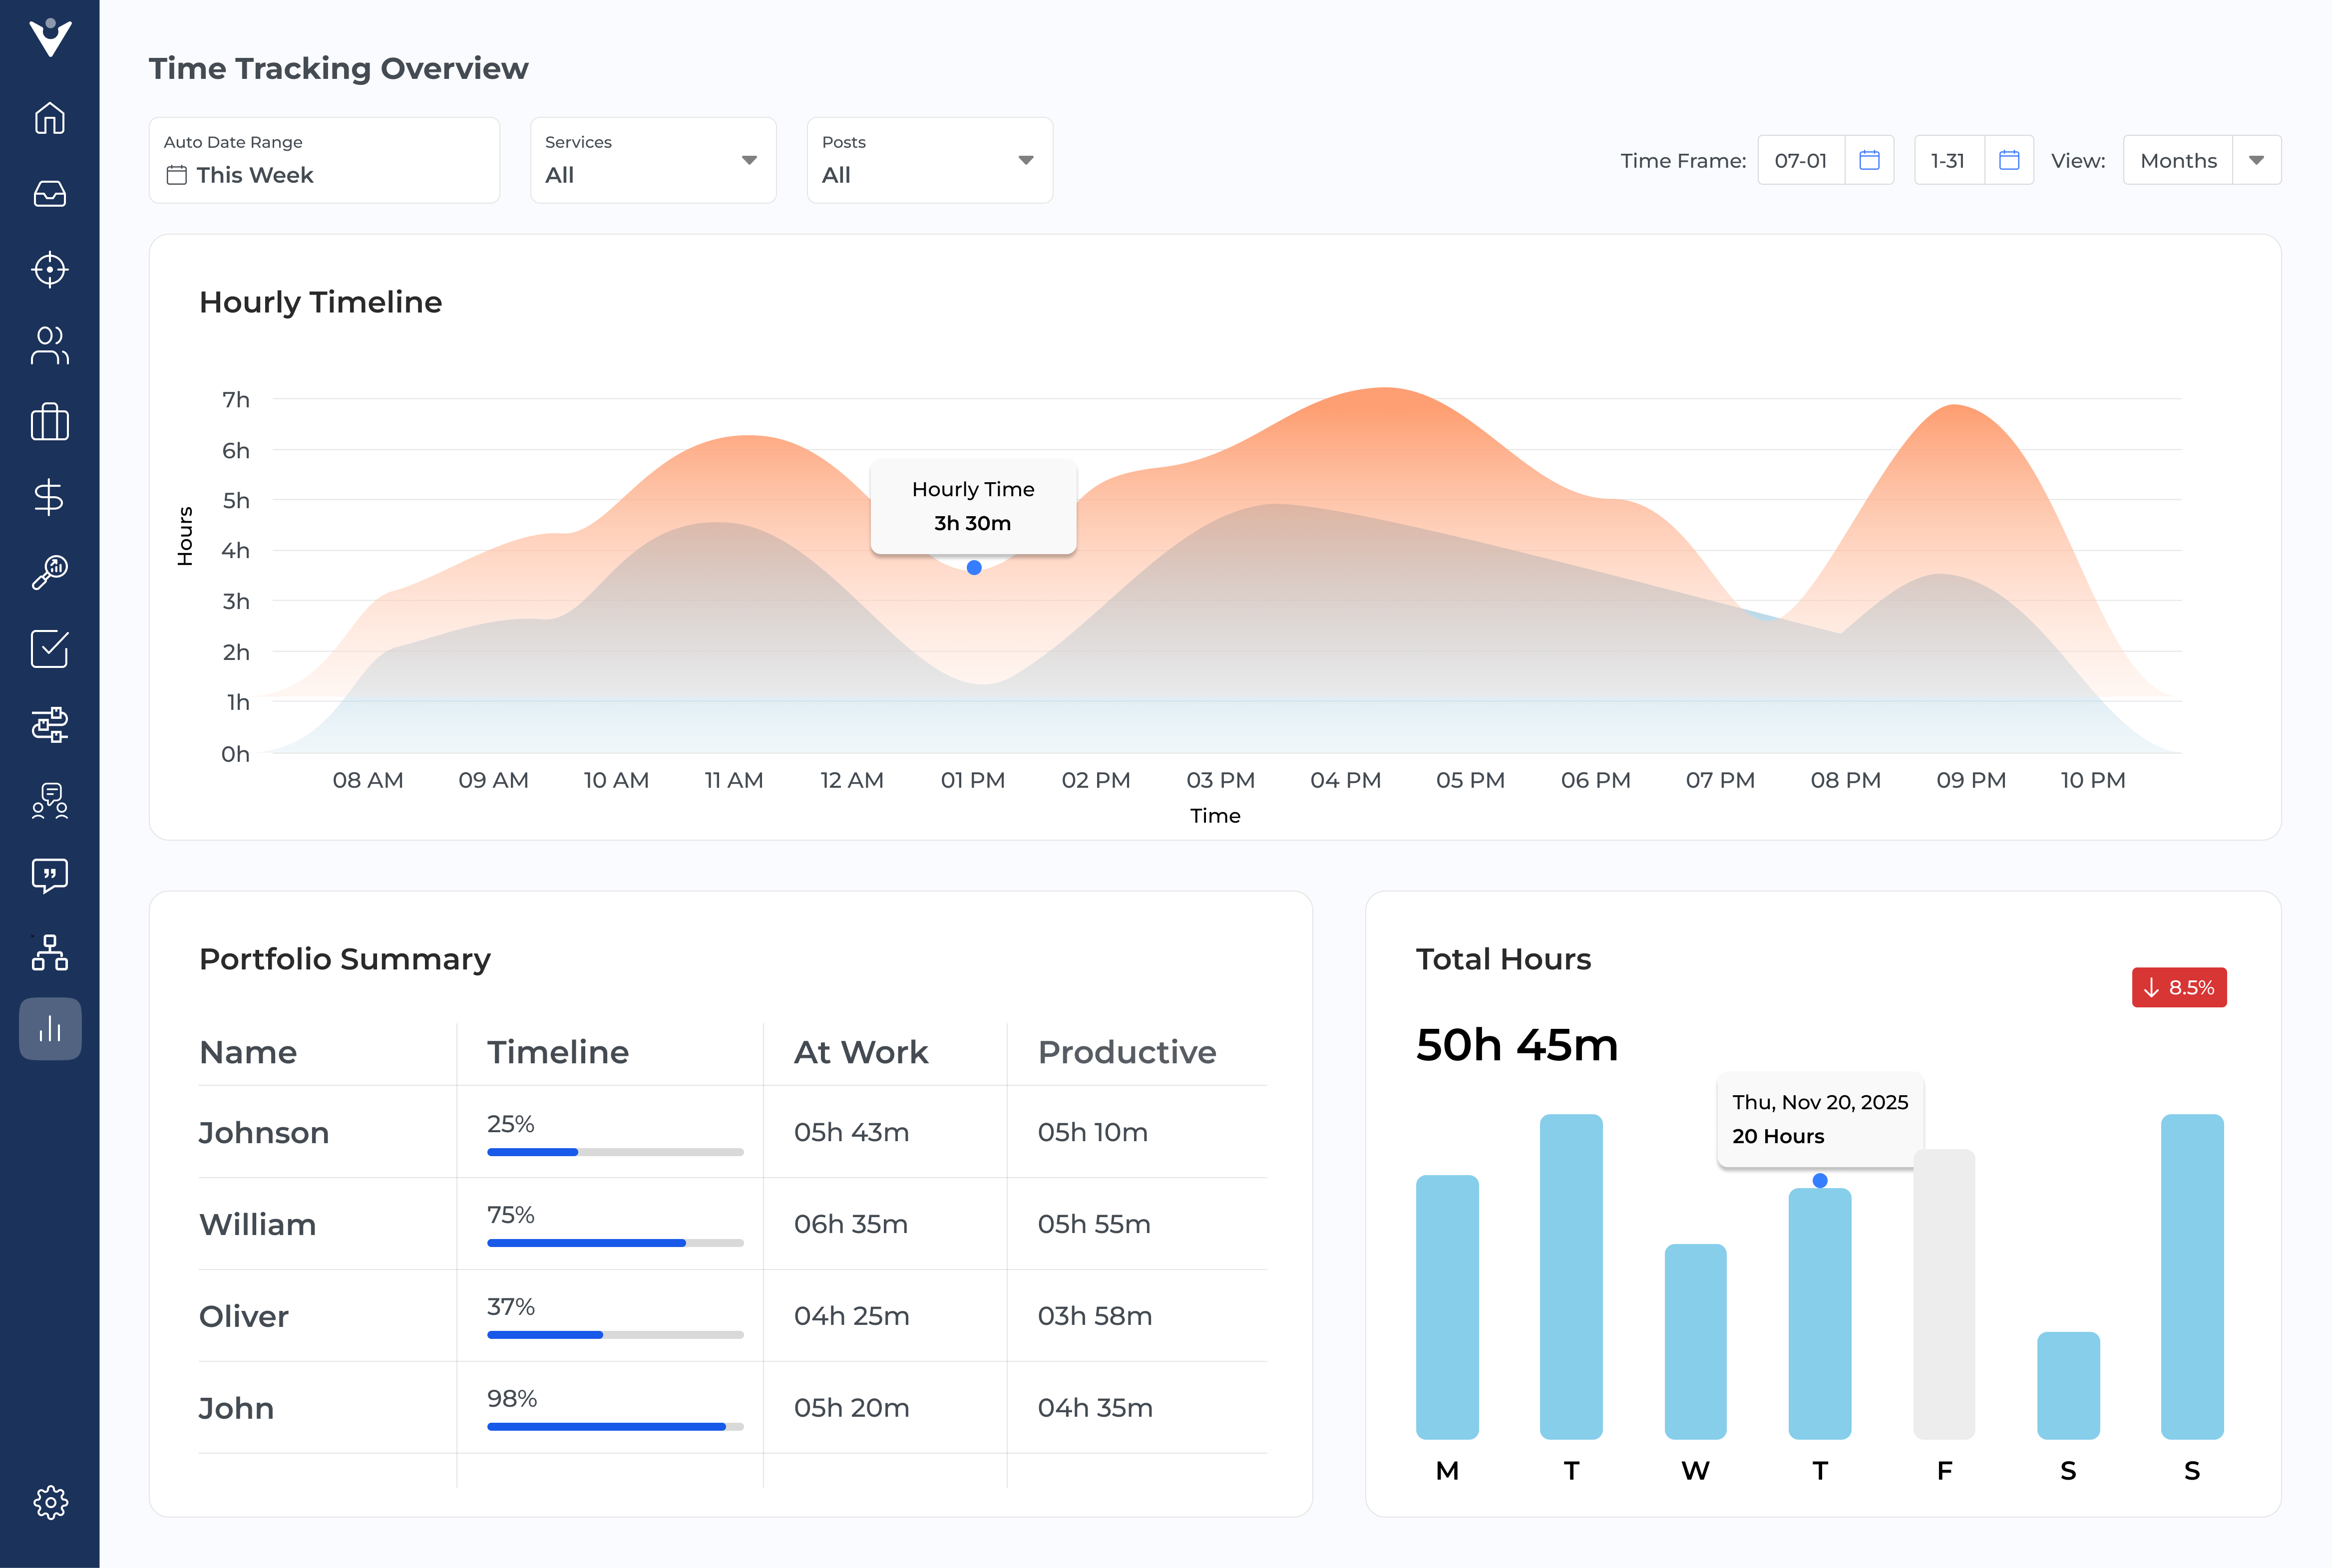Screen dimensions: 2332x1568
Task: Open the org hierarchy sidebar icon
Action: [x=49, y=953]
